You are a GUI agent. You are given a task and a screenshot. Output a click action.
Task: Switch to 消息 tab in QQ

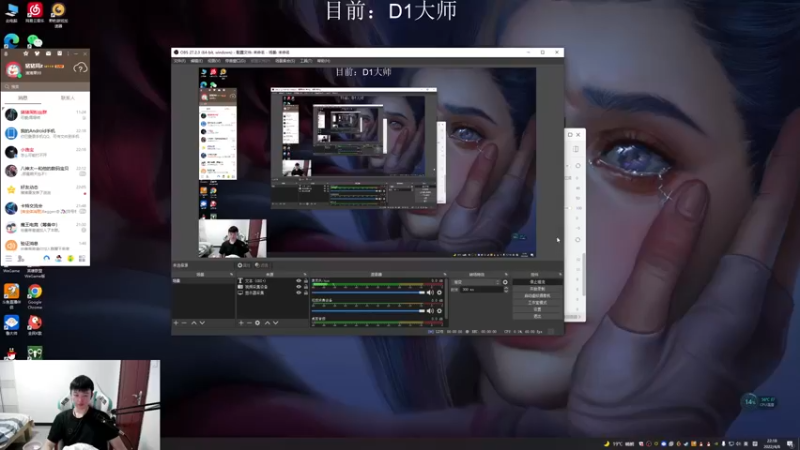point(23,98)
